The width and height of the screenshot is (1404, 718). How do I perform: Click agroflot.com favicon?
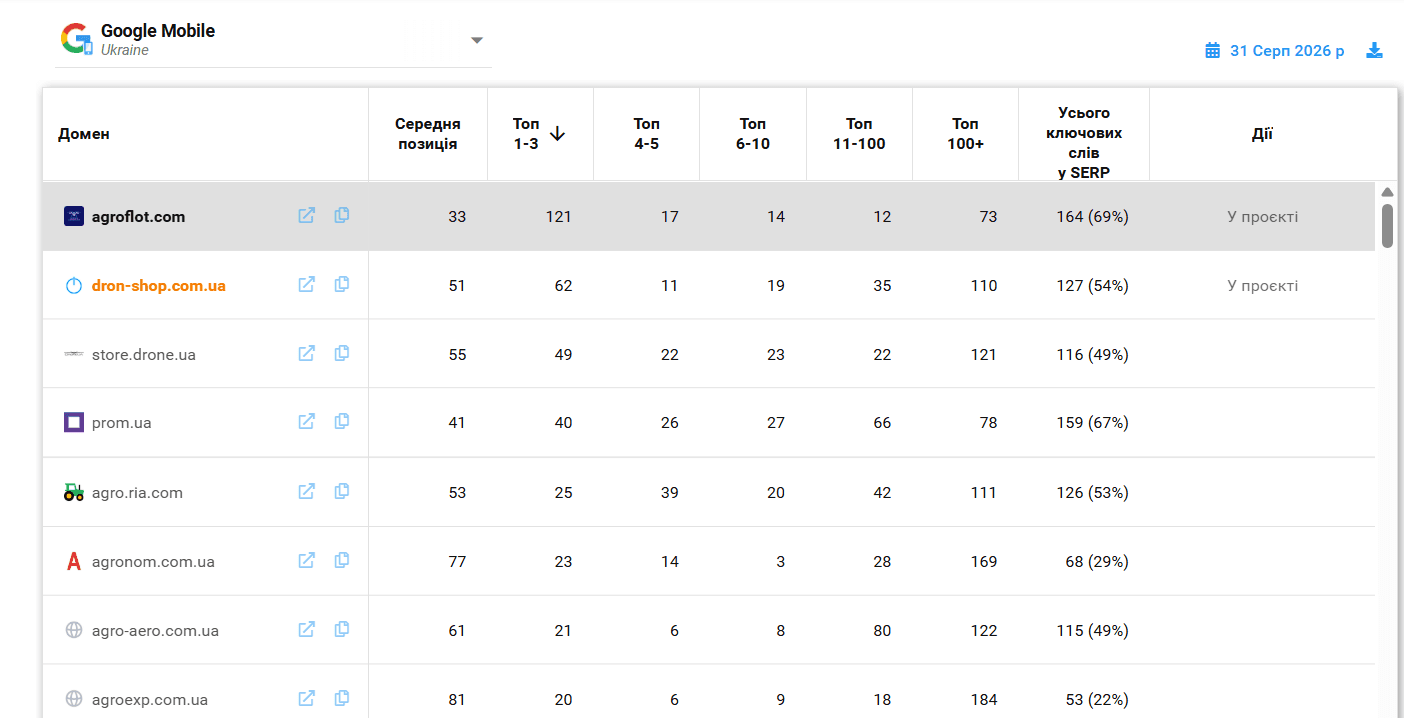74,216
